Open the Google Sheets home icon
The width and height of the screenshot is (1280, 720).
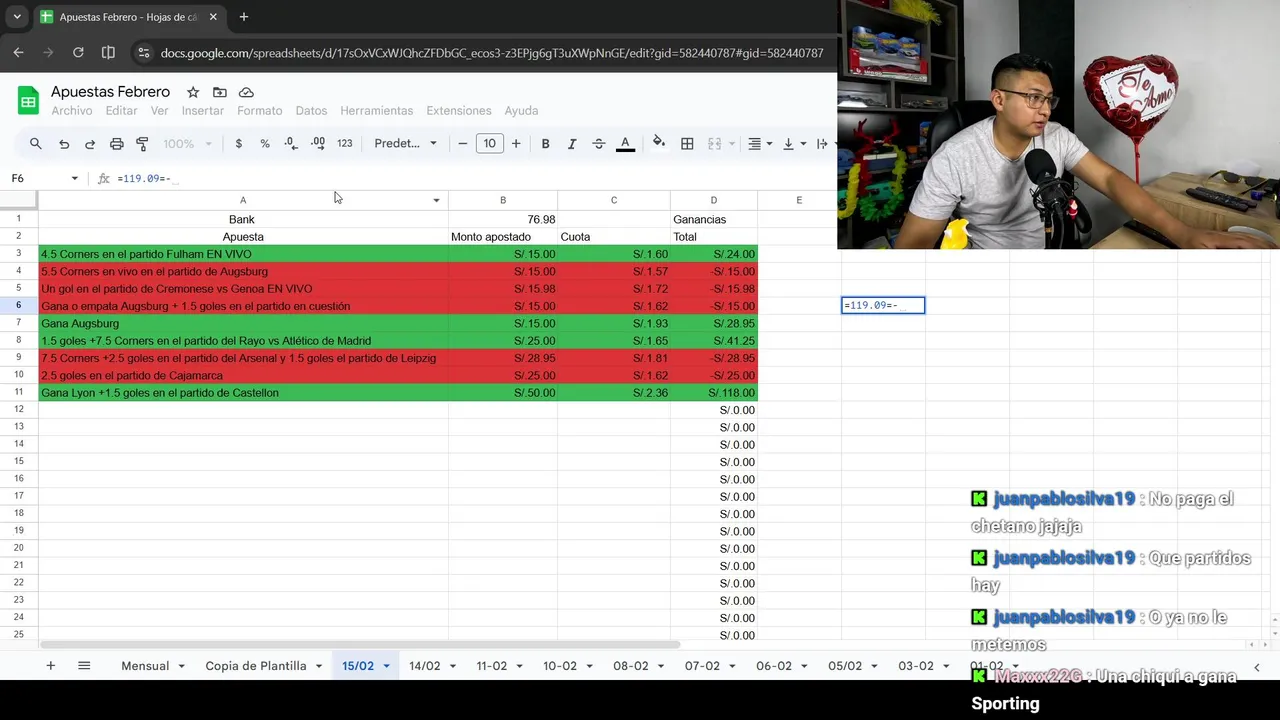pos(28,101)
